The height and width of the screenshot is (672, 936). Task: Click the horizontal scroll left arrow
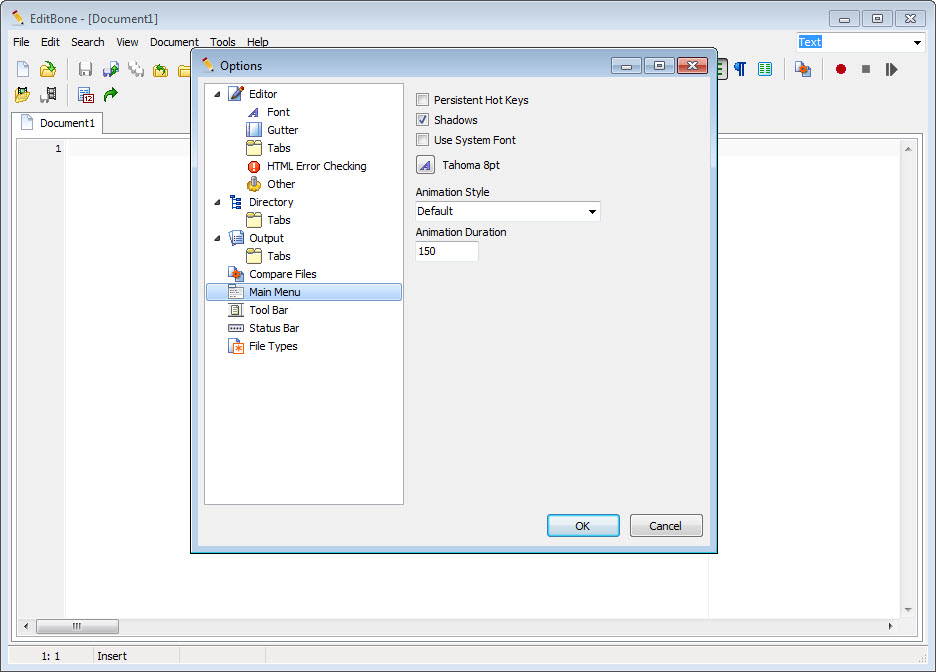pos(26,626)
